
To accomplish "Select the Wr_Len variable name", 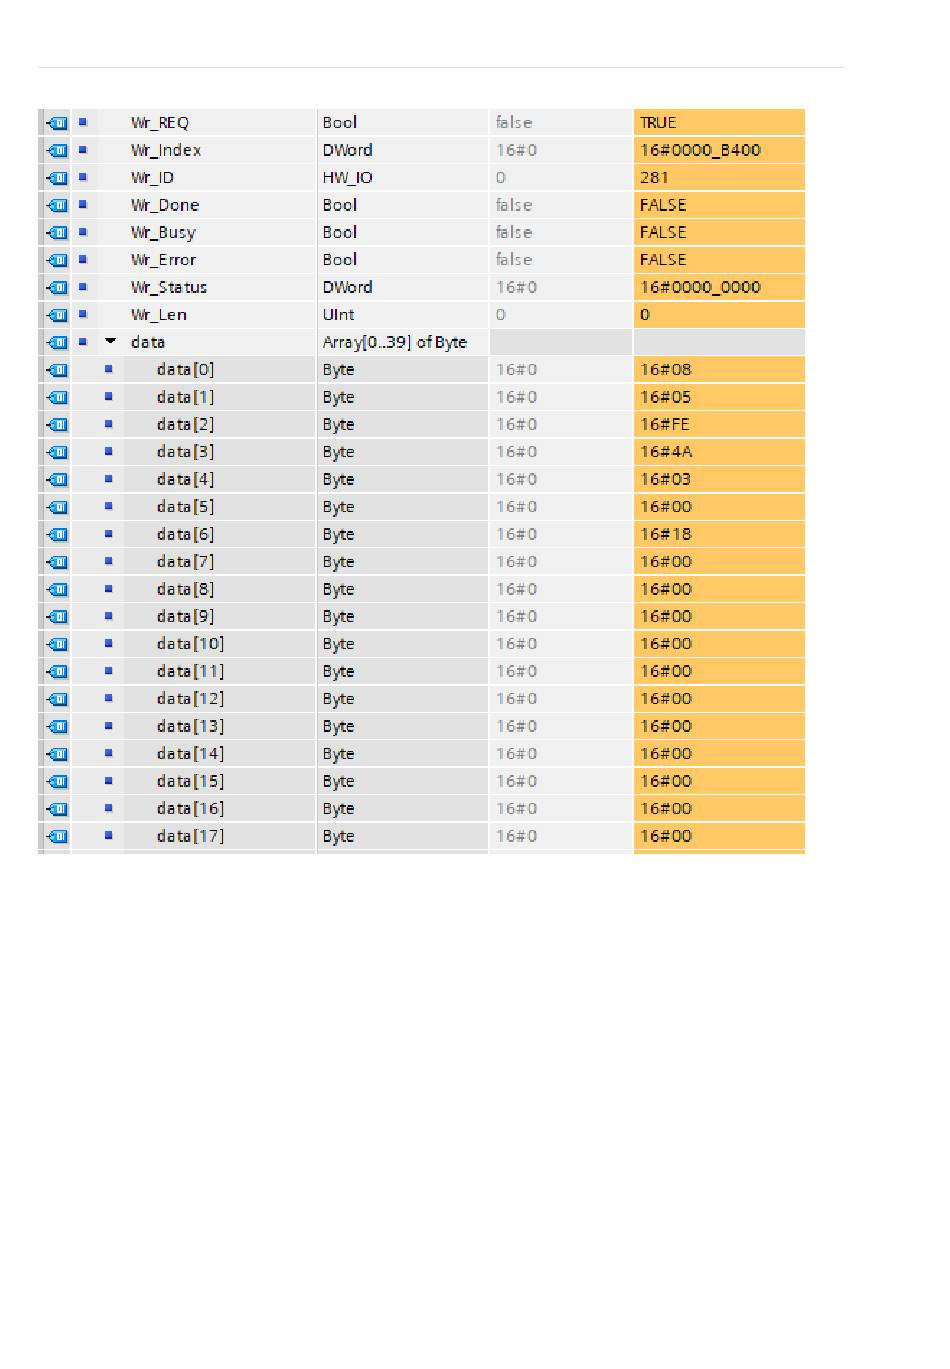I will (159, 315).
